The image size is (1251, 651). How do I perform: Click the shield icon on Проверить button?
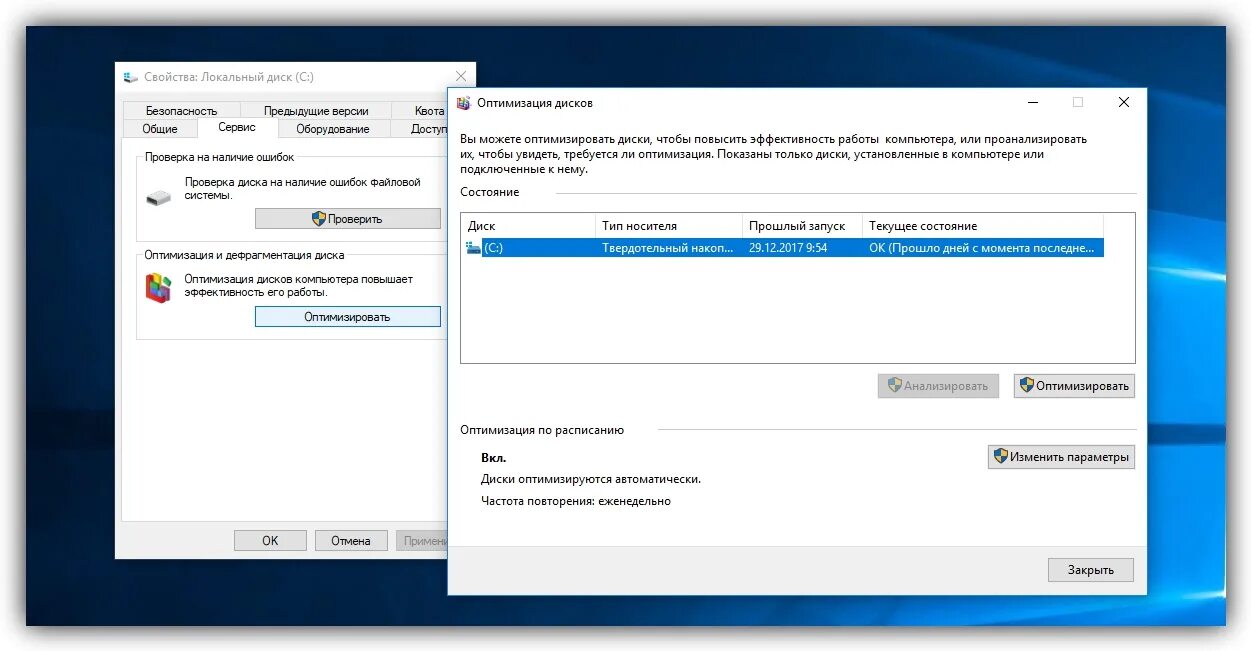tap(316, 218)
